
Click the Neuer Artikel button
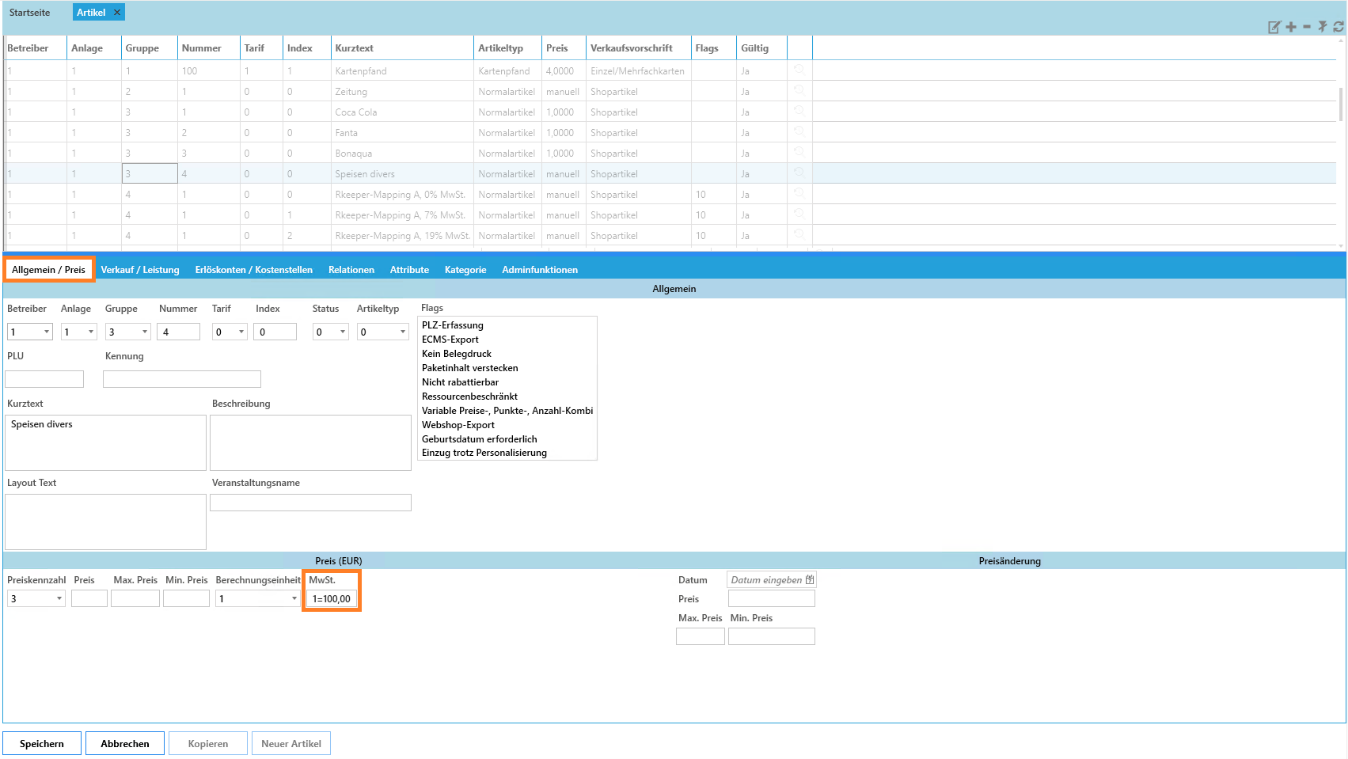pos(291,744)
